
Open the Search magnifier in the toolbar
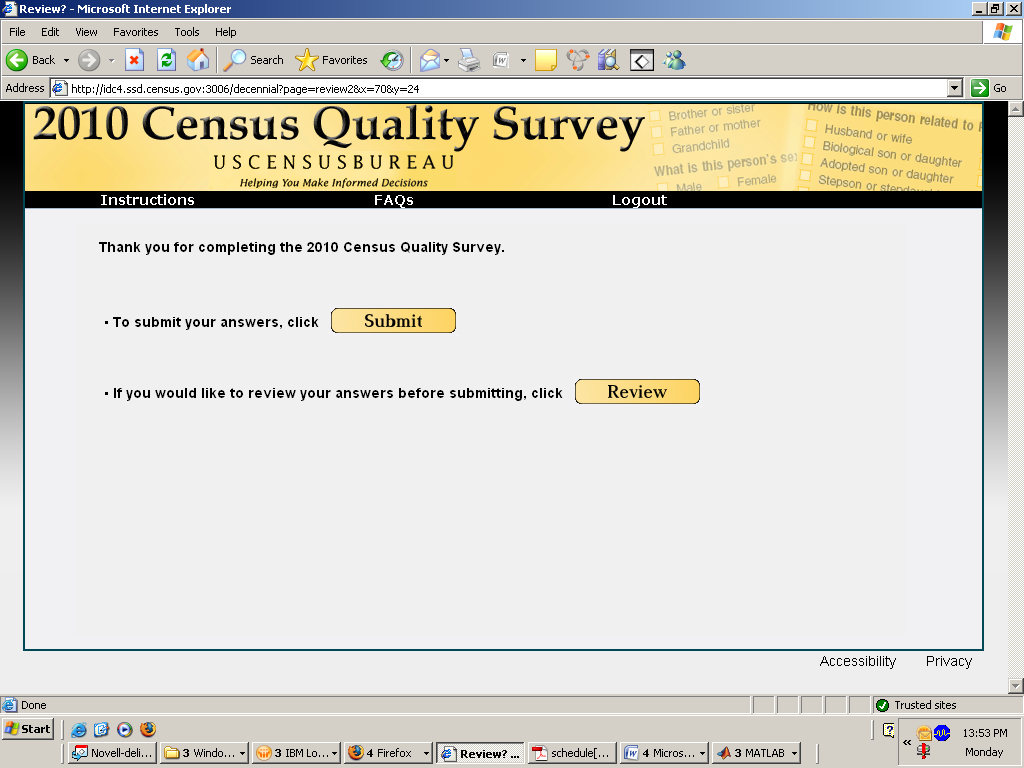[x=253, y=60]
